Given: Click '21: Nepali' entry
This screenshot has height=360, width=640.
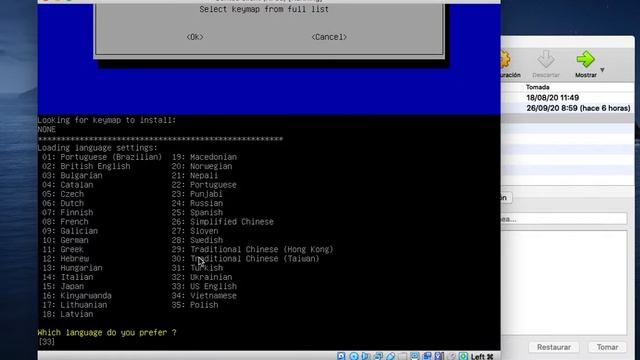Looking at the screenshot, I should (195, 176).
